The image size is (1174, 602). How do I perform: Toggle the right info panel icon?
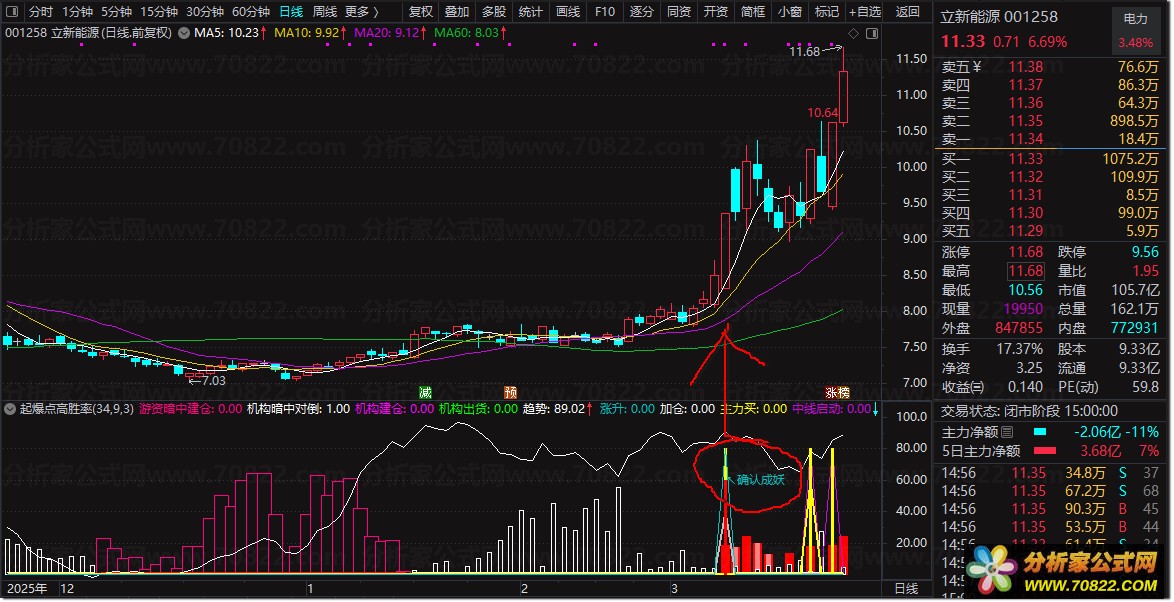pyautogui.click(x=872, y=34)
